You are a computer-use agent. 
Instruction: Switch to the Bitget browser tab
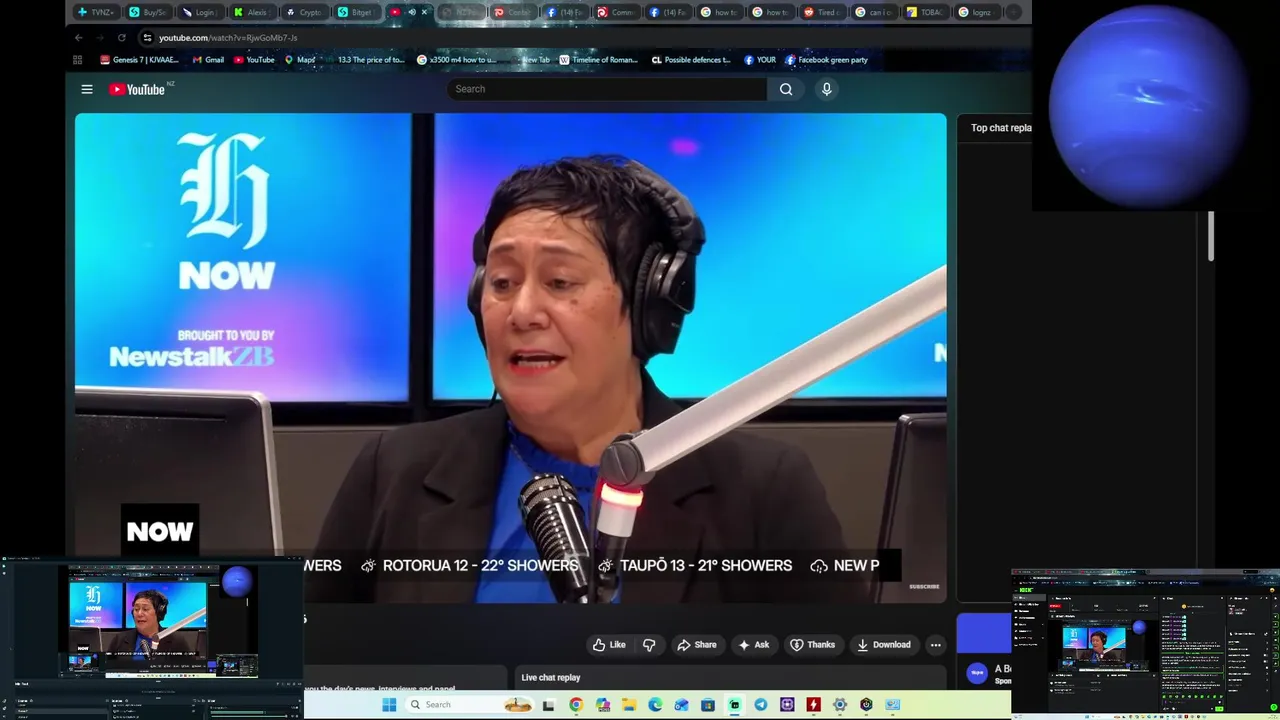point(355,12)
